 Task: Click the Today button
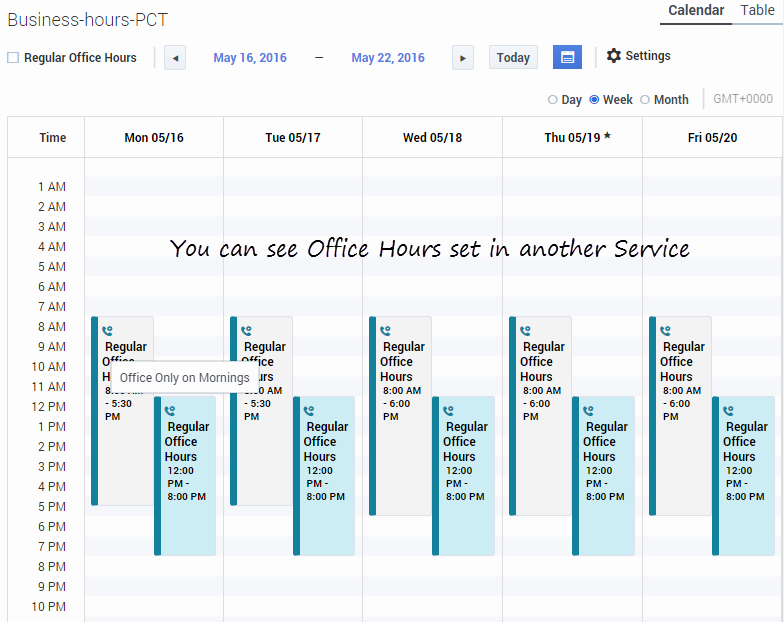(513, 58)
